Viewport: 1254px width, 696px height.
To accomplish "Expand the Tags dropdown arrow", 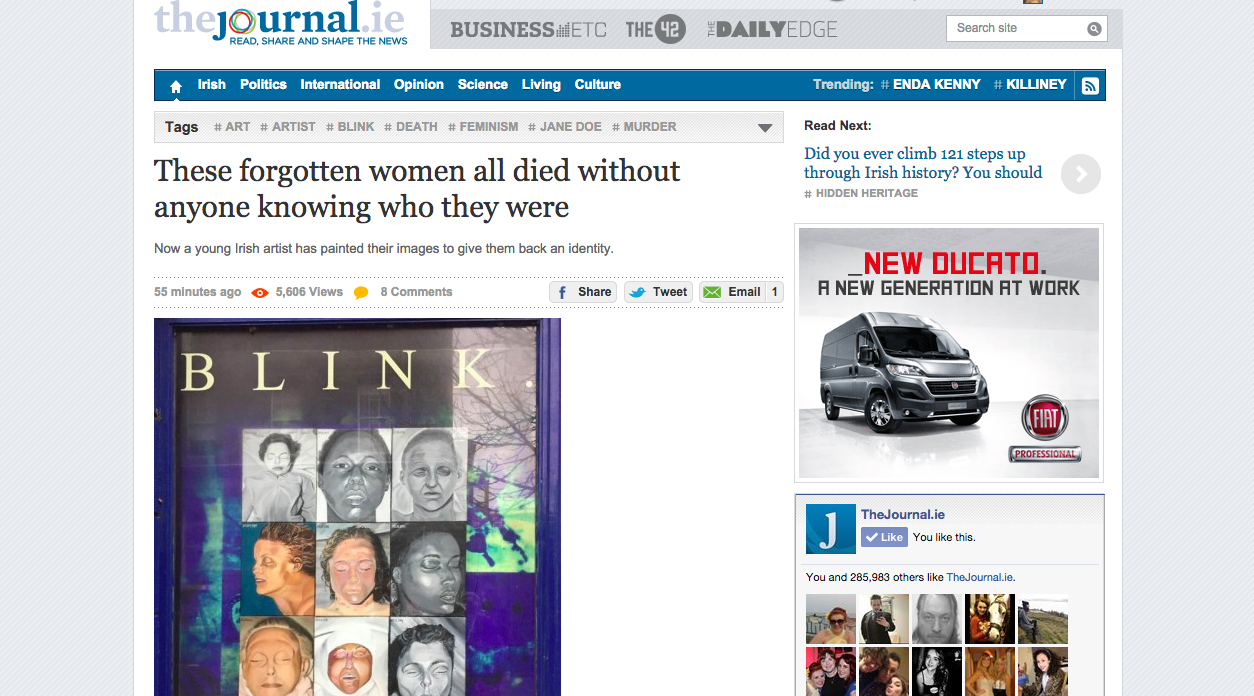I will [765, 128].
